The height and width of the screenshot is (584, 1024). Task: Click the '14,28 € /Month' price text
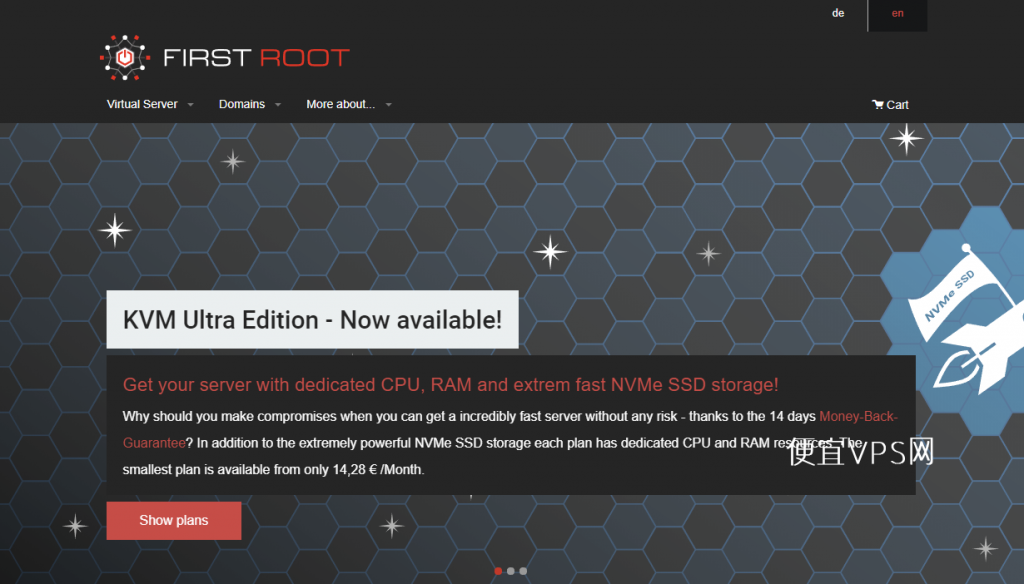pyautogui.click(x=378, y=470)
